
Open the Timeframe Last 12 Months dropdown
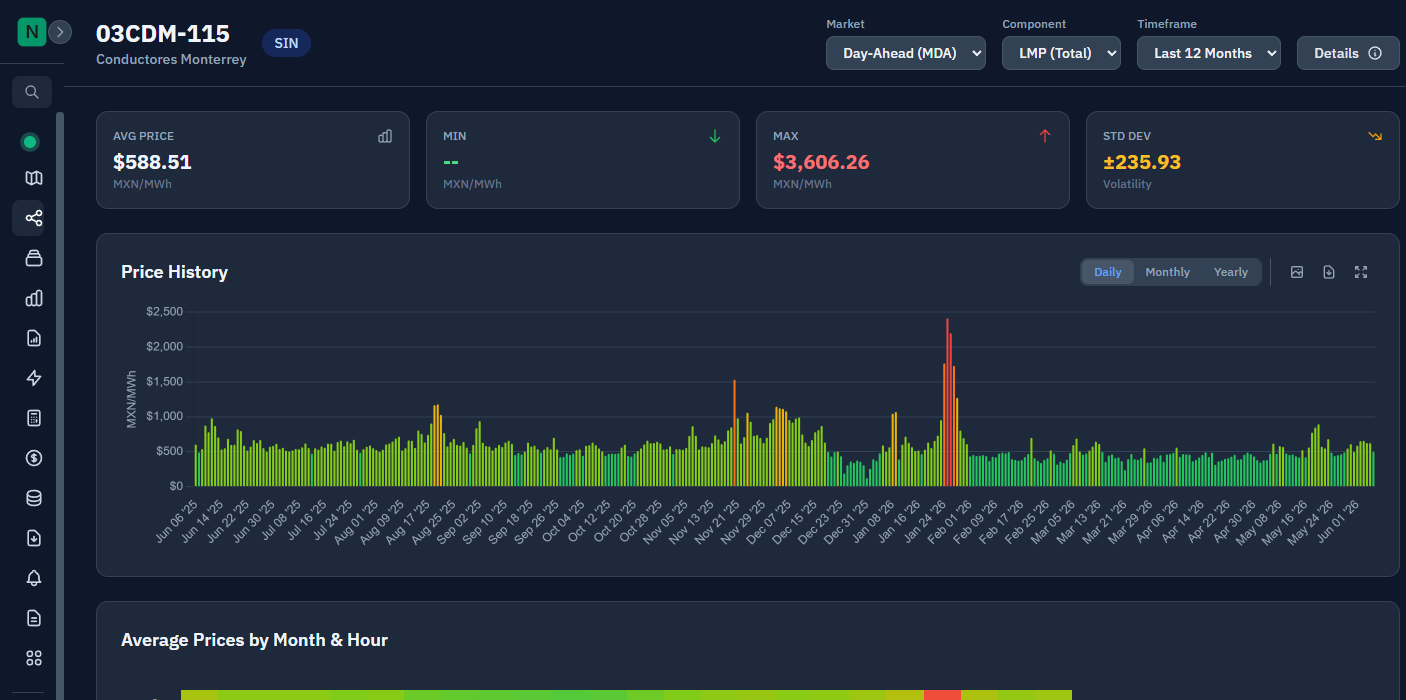(x=1209, y=53)
